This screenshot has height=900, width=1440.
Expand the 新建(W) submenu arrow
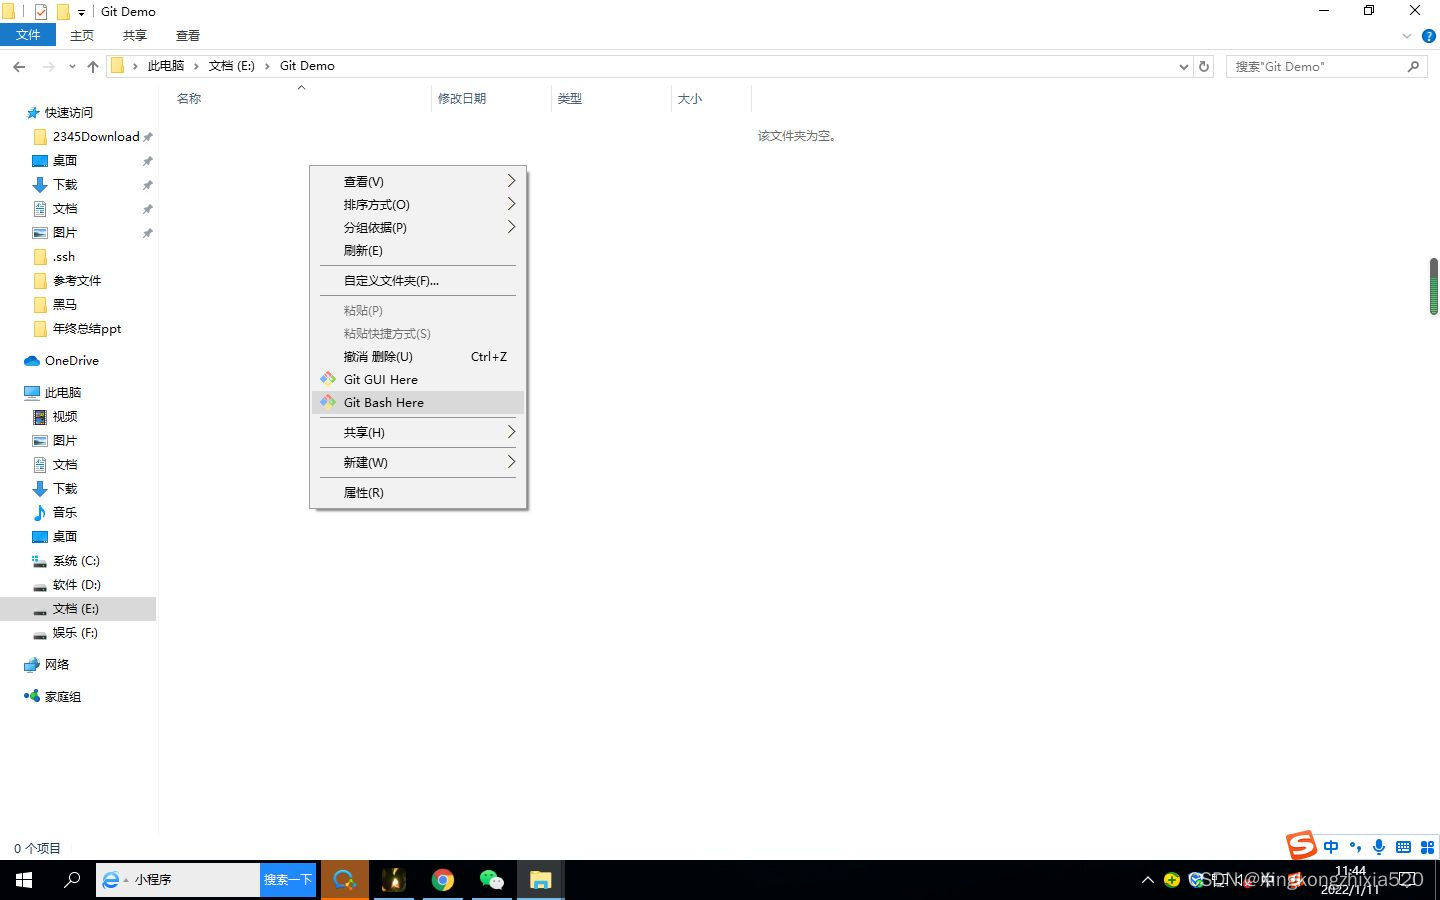coord(511,462)
